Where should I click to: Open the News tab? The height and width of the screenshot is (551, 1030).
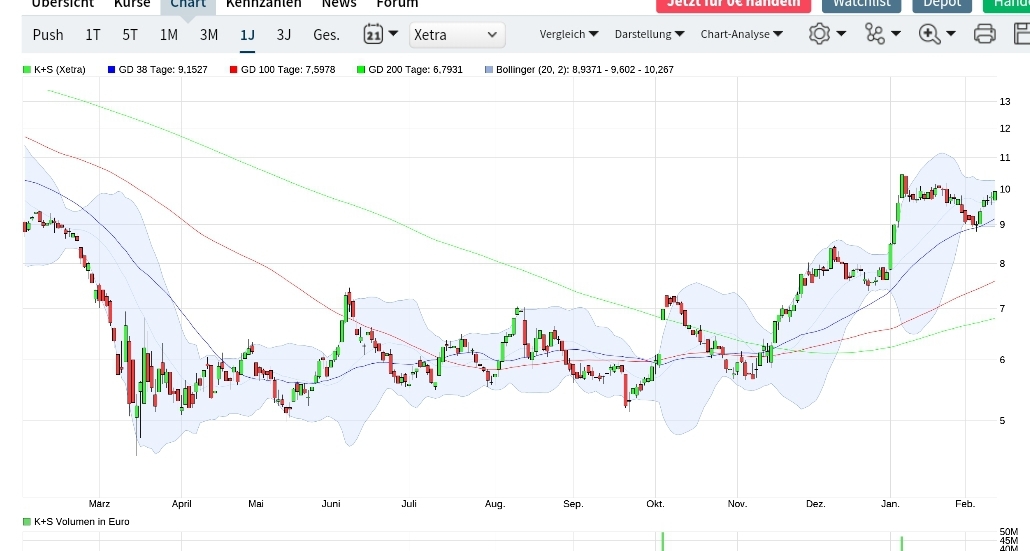point(339,4)
